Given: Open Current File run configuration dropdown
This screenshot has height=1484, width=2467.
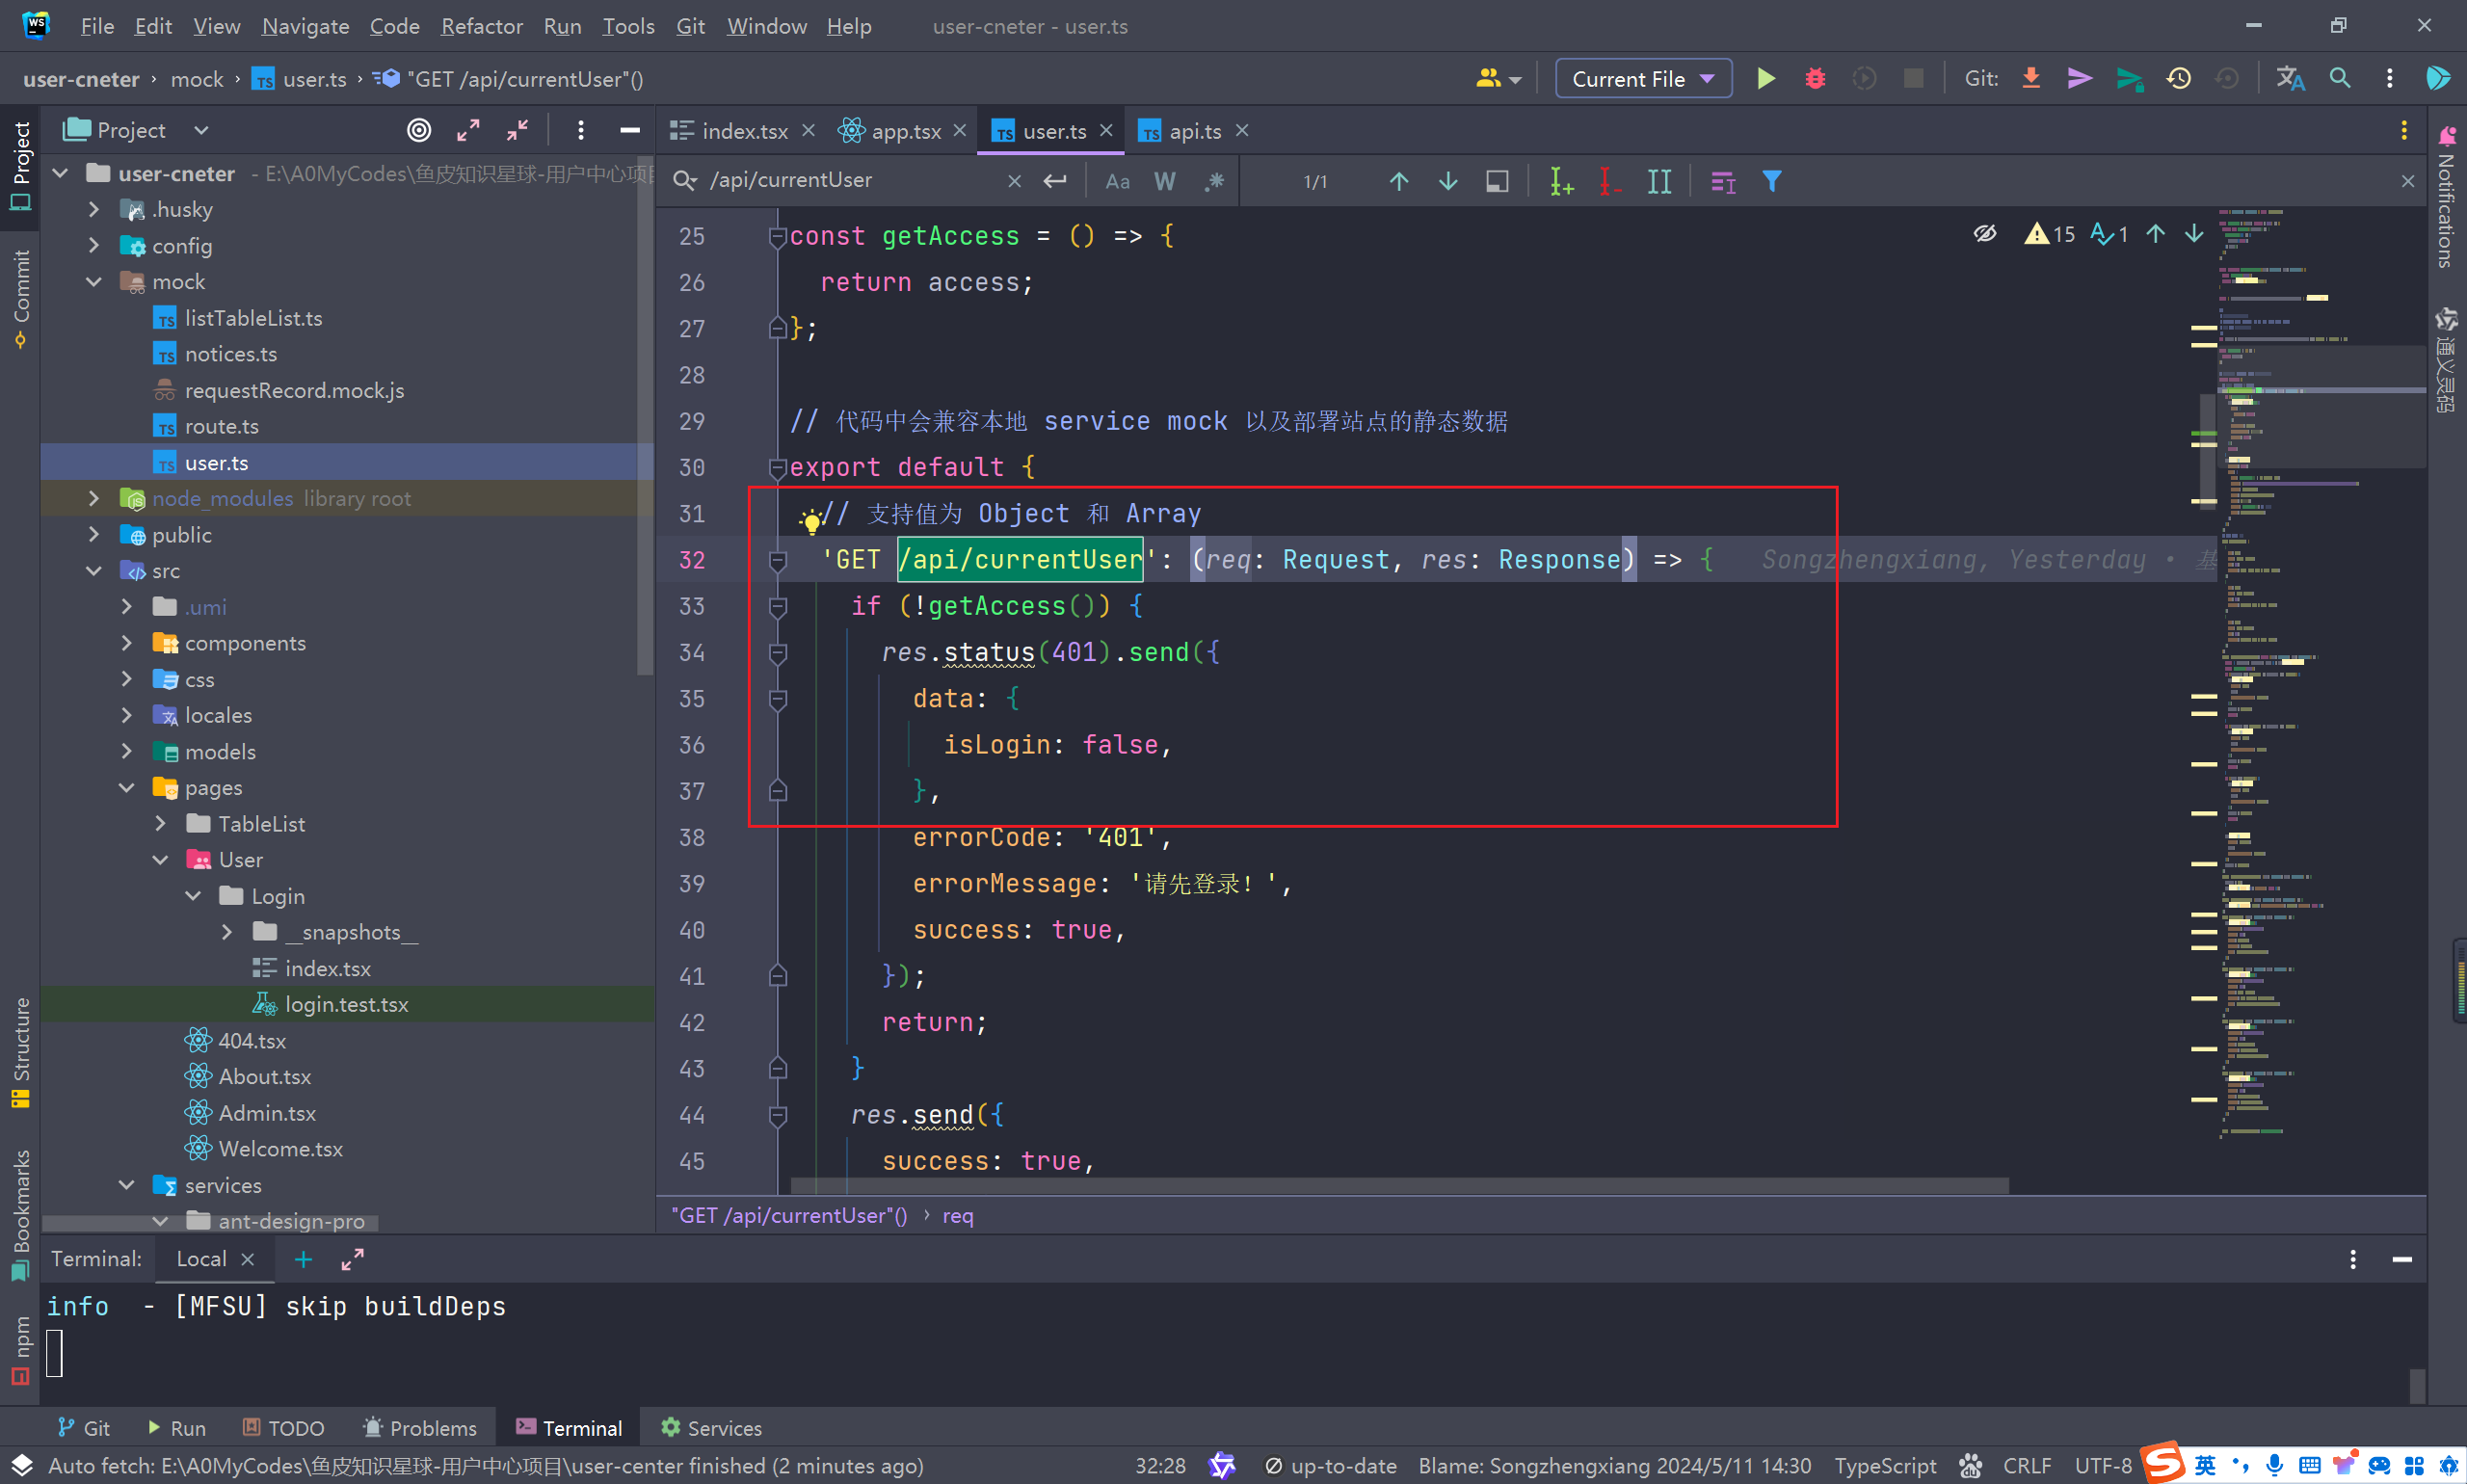Looking at the screenshot, I should click(1643, 78).
